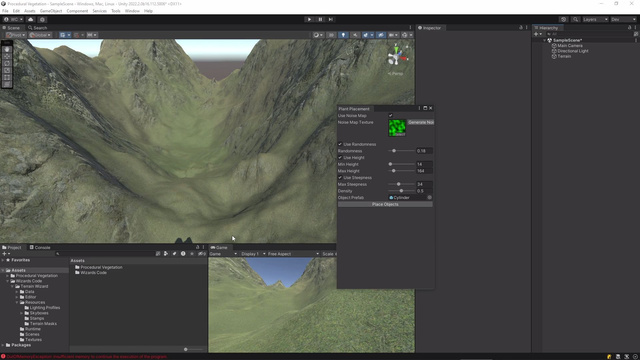This screenshot has width=640, height=360.
Task: Open the cloud services icon
Action: [x=31, y=19]
